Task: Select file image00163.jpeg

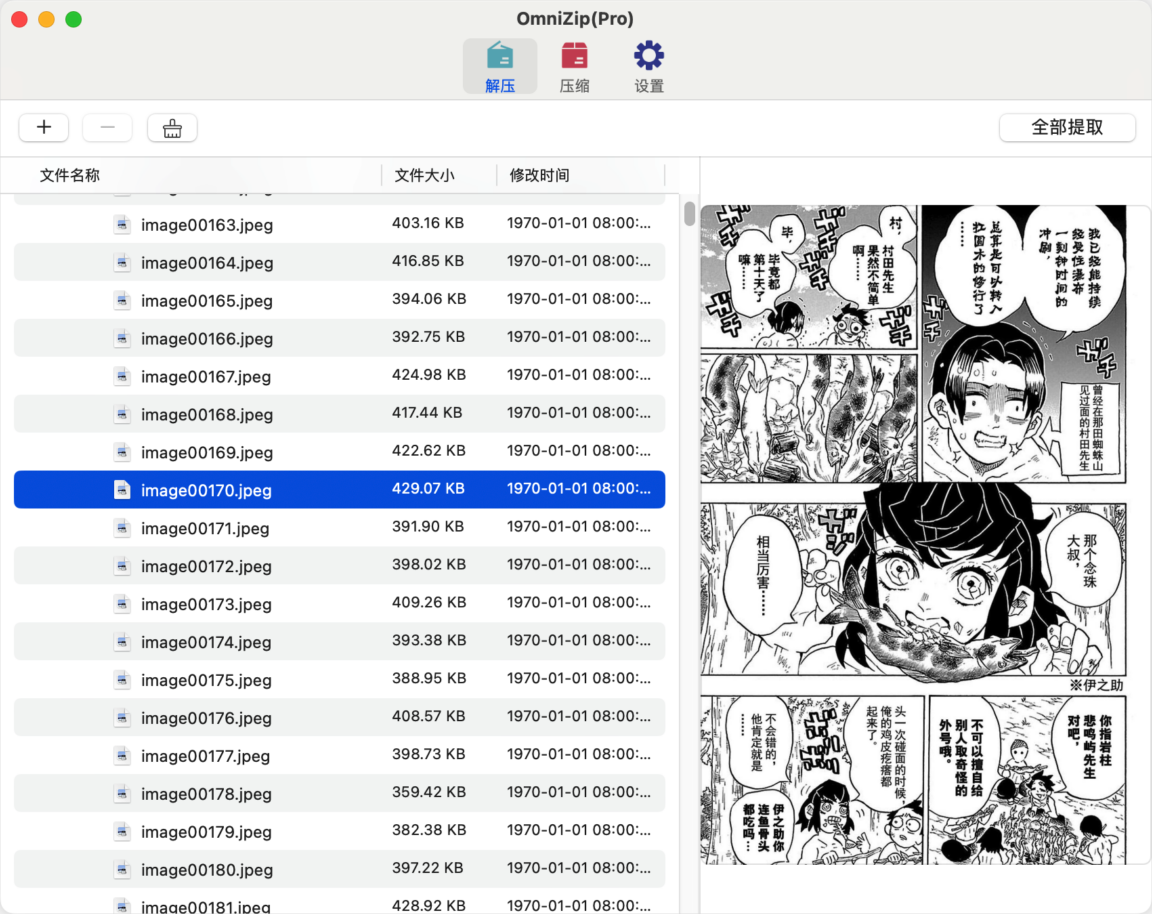Action: coord(339,224)
